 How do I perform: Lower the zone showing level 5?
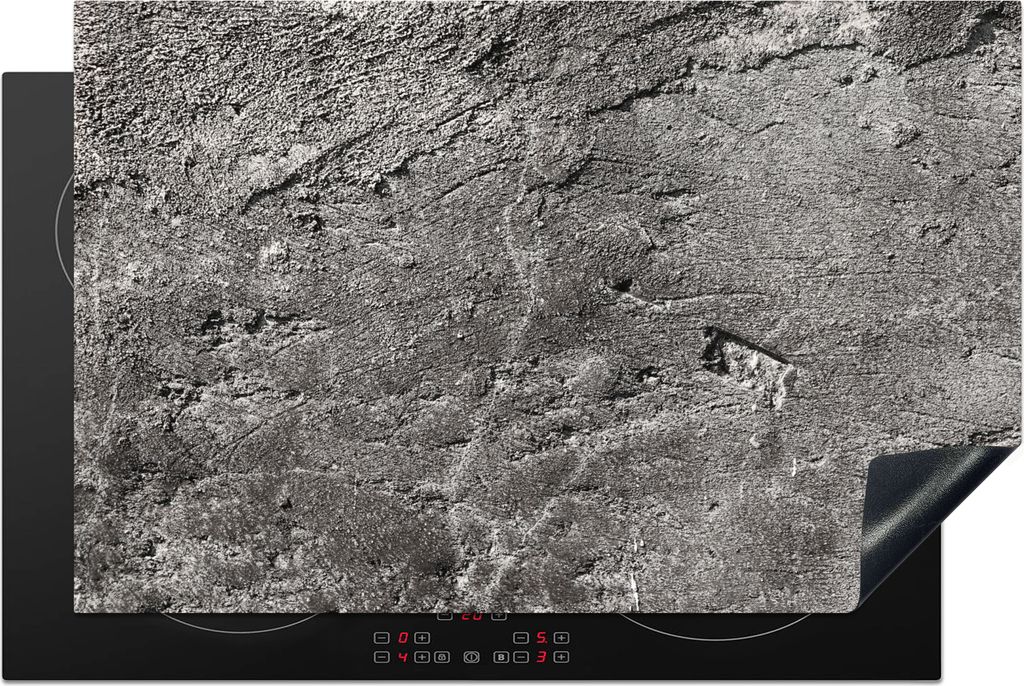coord(521,638)
